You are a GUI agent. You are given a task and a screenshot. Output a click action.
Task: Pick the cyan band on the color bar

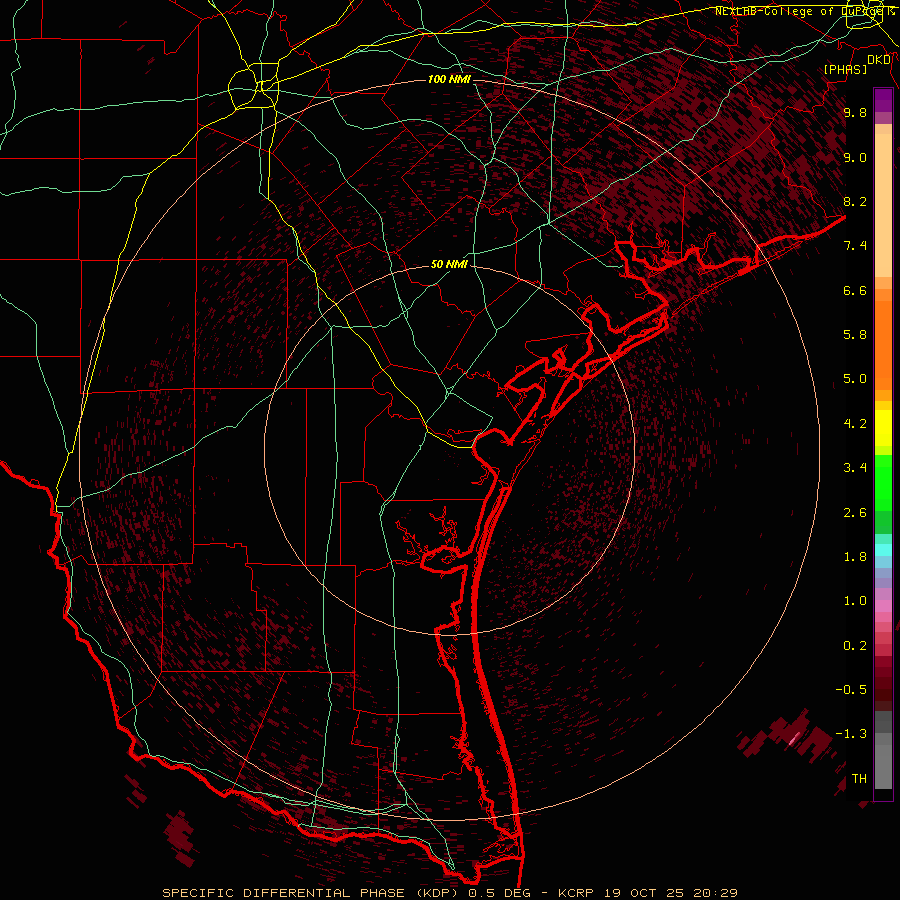pyautogui.click(x=883, y=550)
